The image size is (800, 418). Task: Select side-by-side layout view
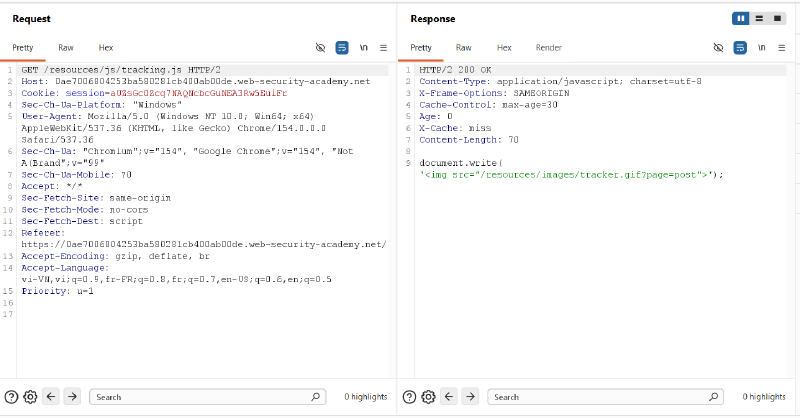point(741,18)
